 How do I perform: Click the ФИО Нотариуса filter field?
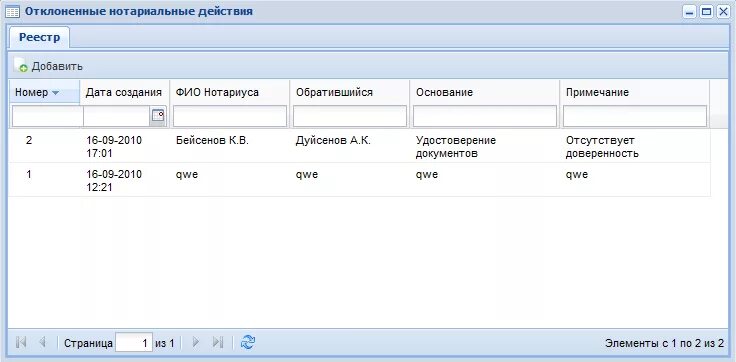pos(230,116)
